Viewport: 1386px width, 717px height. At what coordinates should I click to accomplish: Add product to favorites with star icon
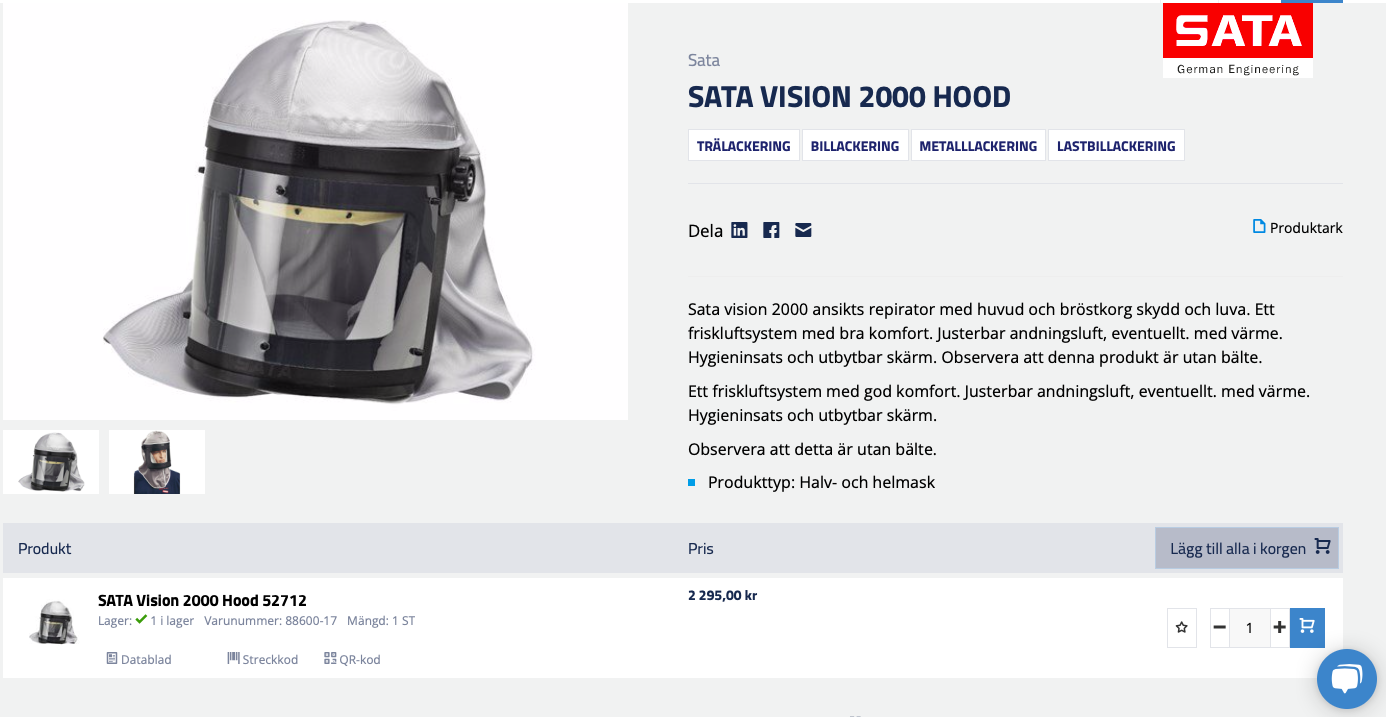pyautogui.click(x=1181, y=628)
